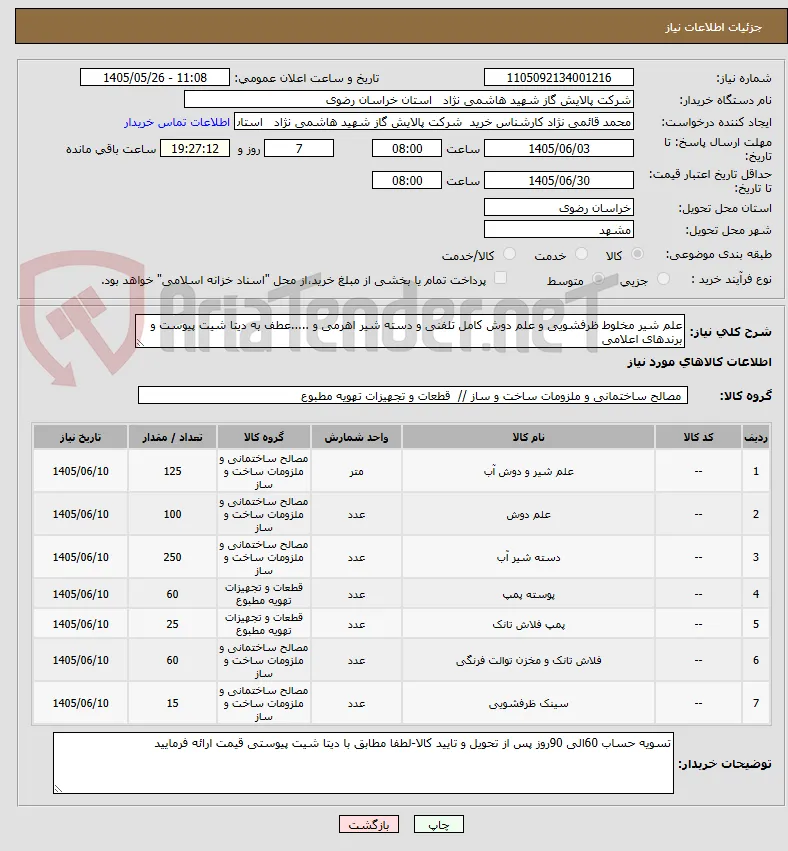Viewport: 788px width, 851px height.
Task: Click the quantity 100 cell
Action: (172, 514)
